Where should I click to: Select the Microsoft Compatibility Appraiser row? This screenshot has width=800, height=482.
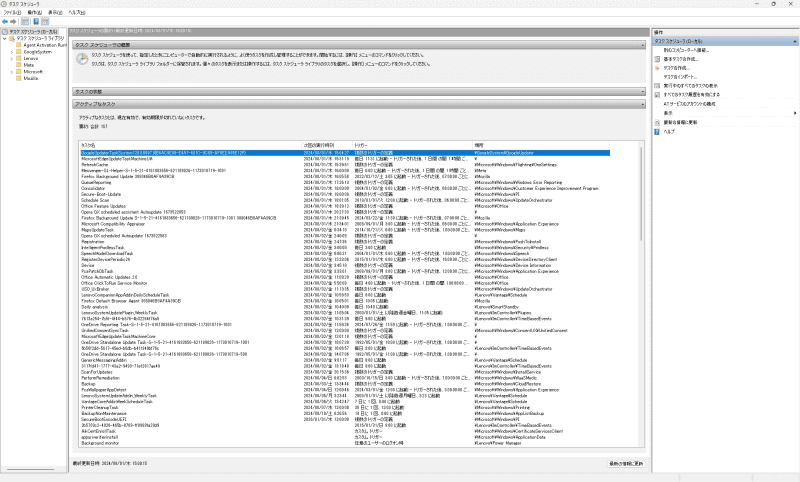[x=345, y=224]
